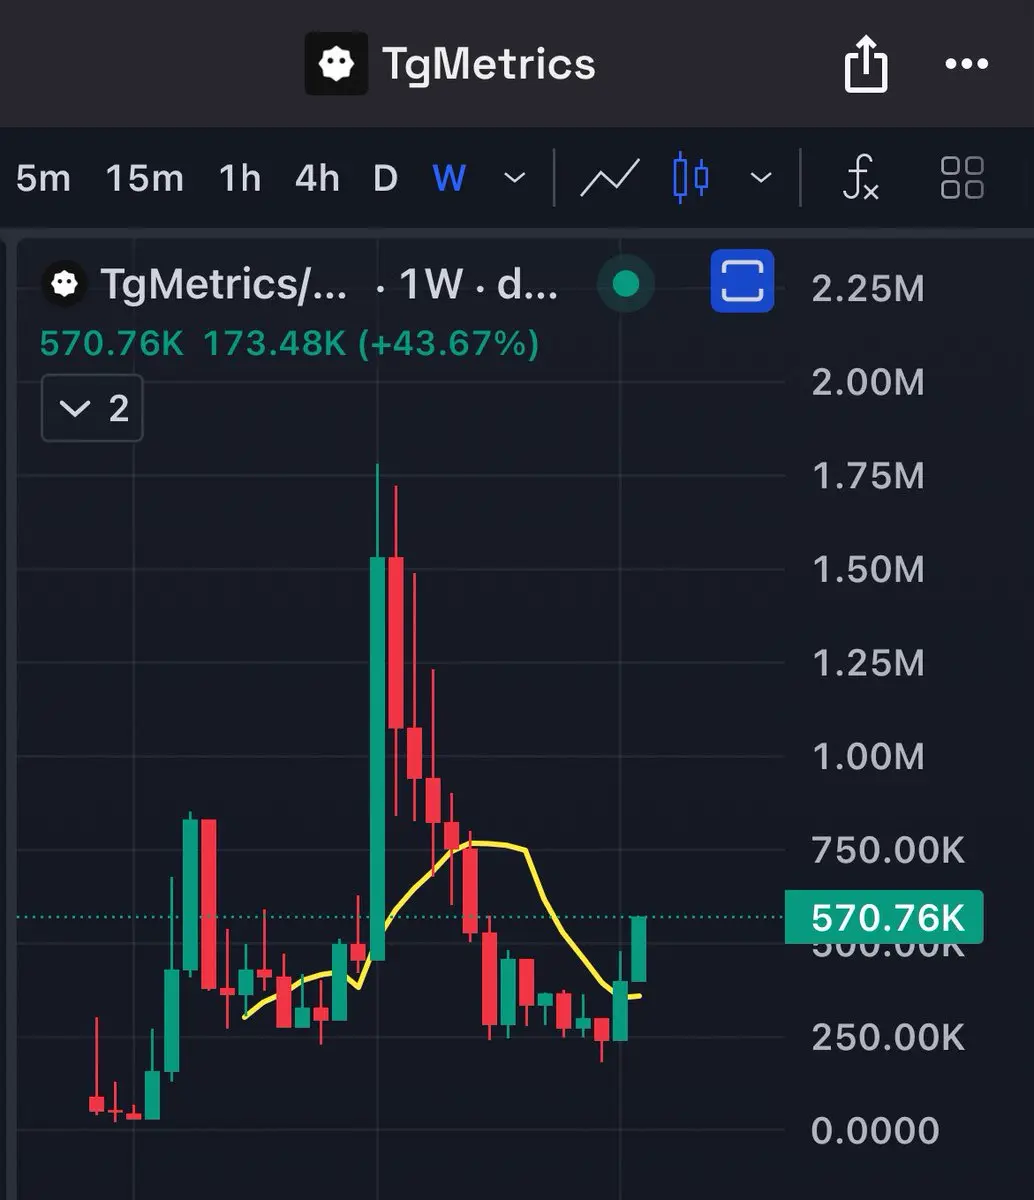The width and height of the screenshot is (1034, 1200).
Task: Select the 5m timeframe
Action: coord(43,179)
